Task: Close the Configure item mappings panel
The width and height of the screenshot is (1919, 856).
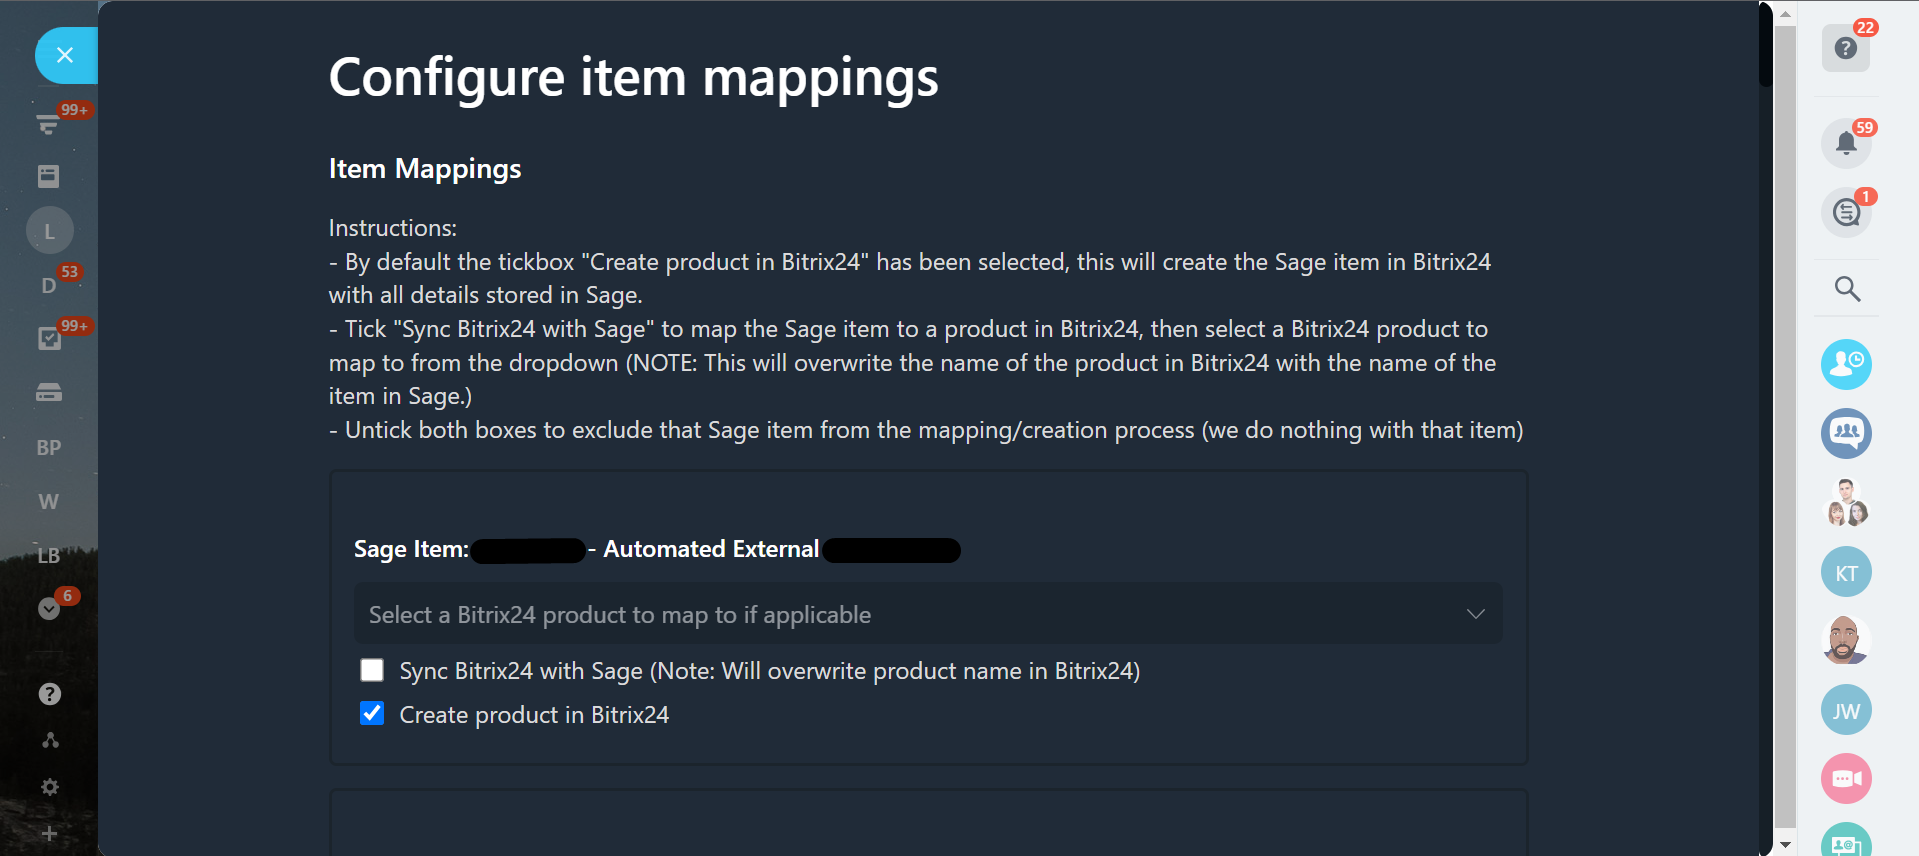Action: 65,55
